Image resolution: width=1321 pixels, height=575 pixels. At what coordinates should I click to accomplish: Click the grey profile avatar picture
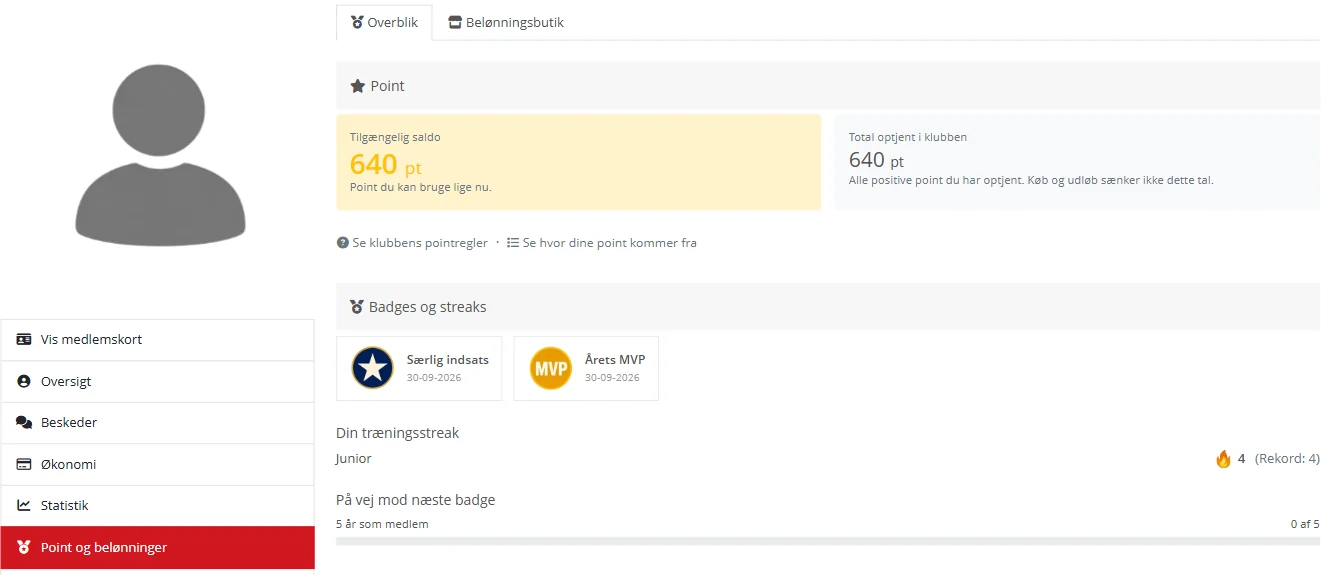coord(160,155)
